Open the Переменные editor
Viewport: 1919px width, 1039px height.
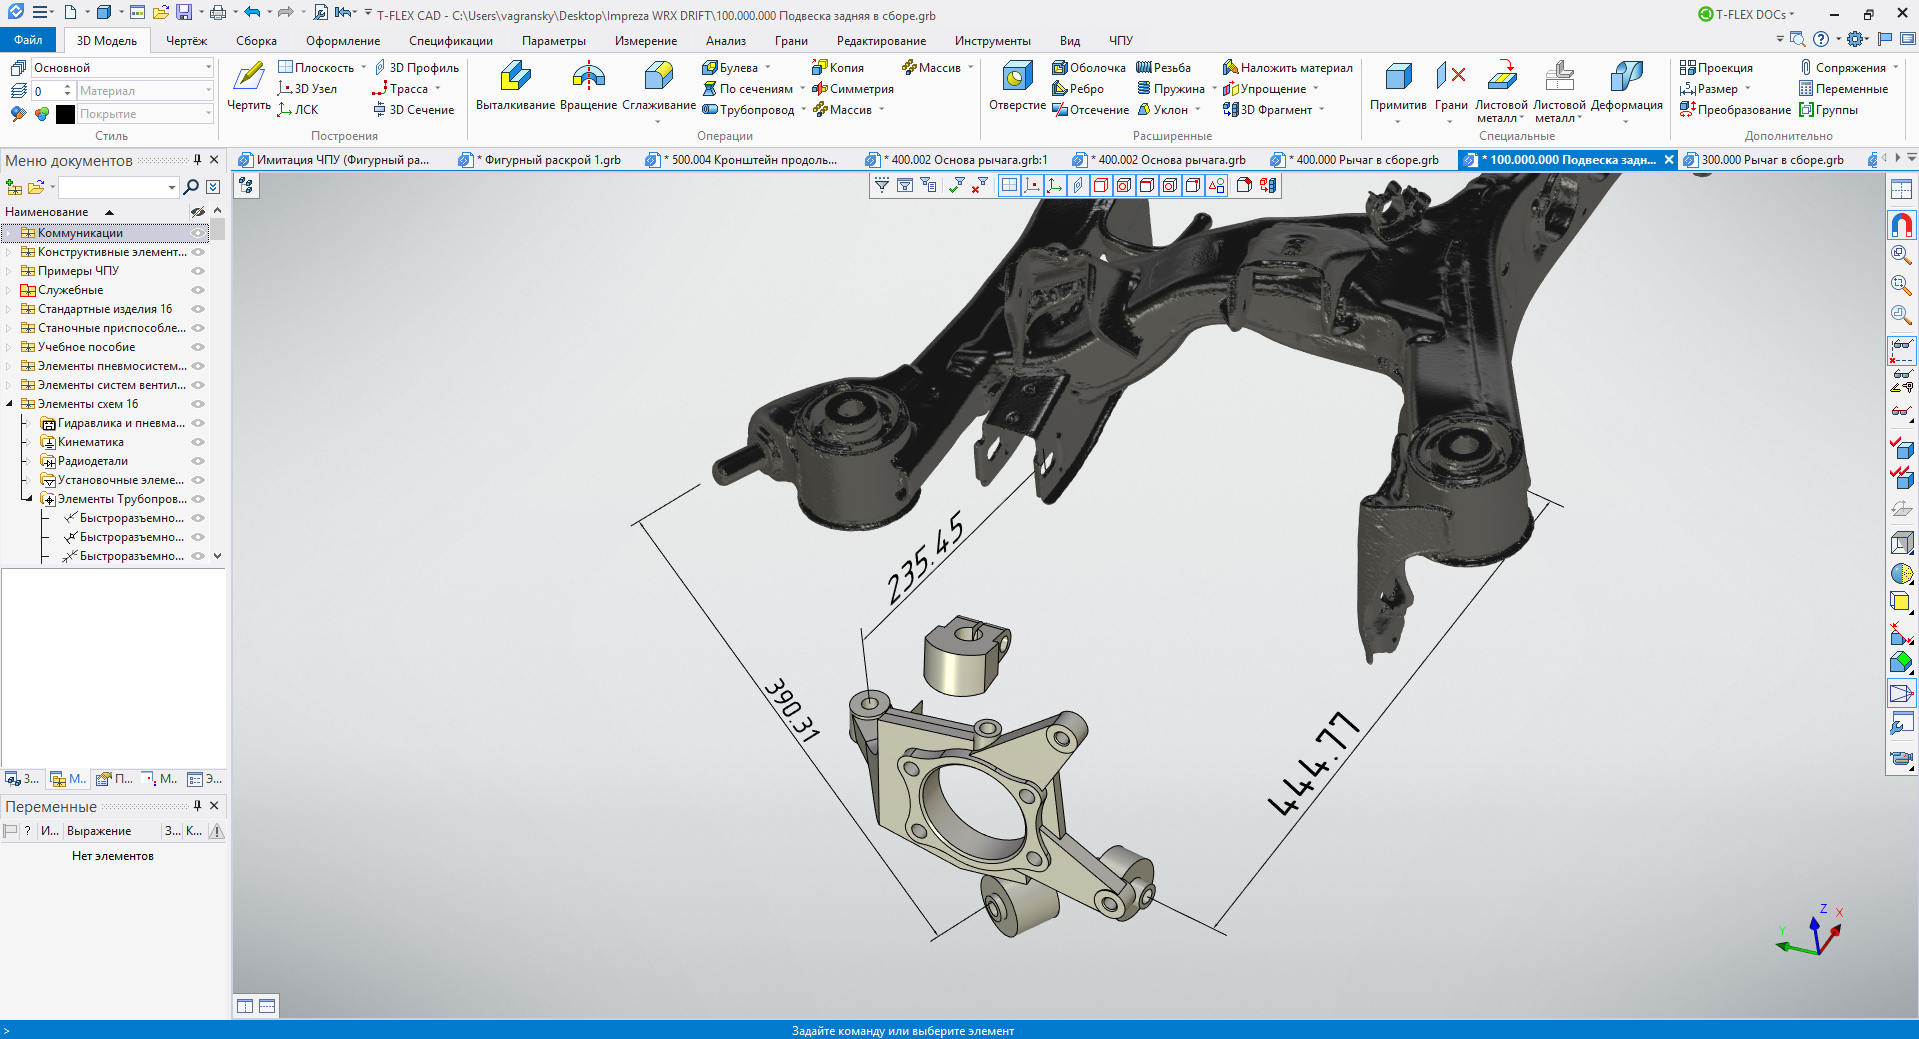(1843, 88)
